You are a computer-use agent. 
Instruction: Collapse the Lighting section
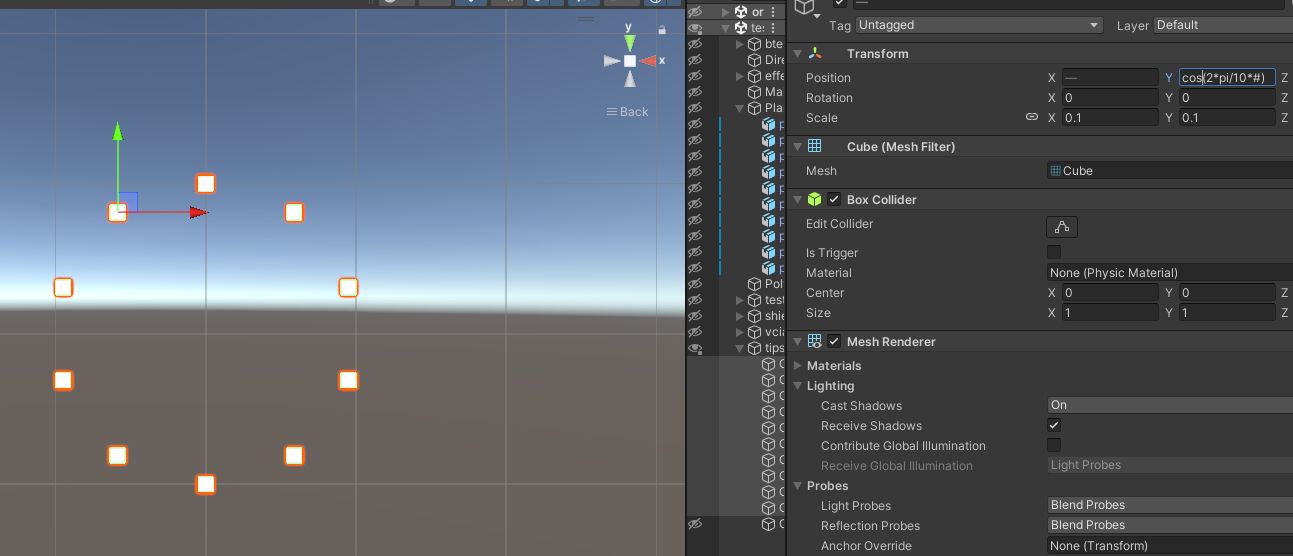797,386
